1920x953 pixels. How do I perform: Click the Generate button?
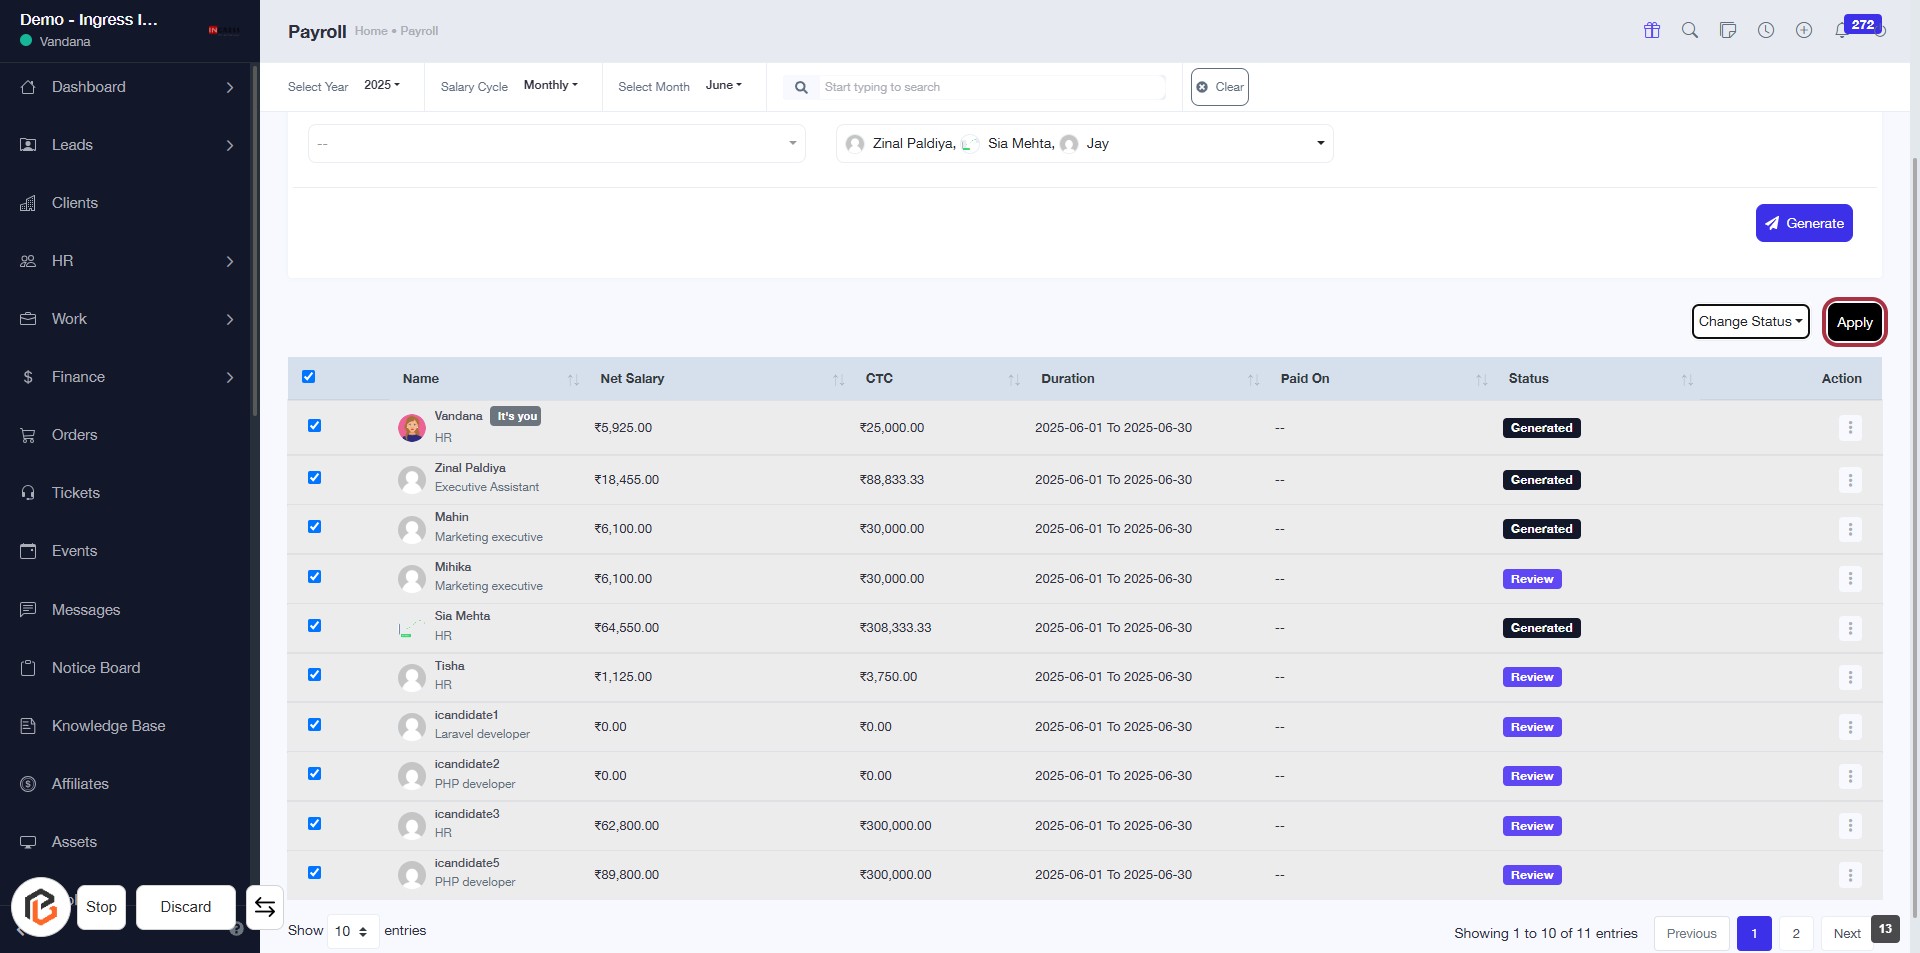pyautogui.click(x=1803, y=223)
